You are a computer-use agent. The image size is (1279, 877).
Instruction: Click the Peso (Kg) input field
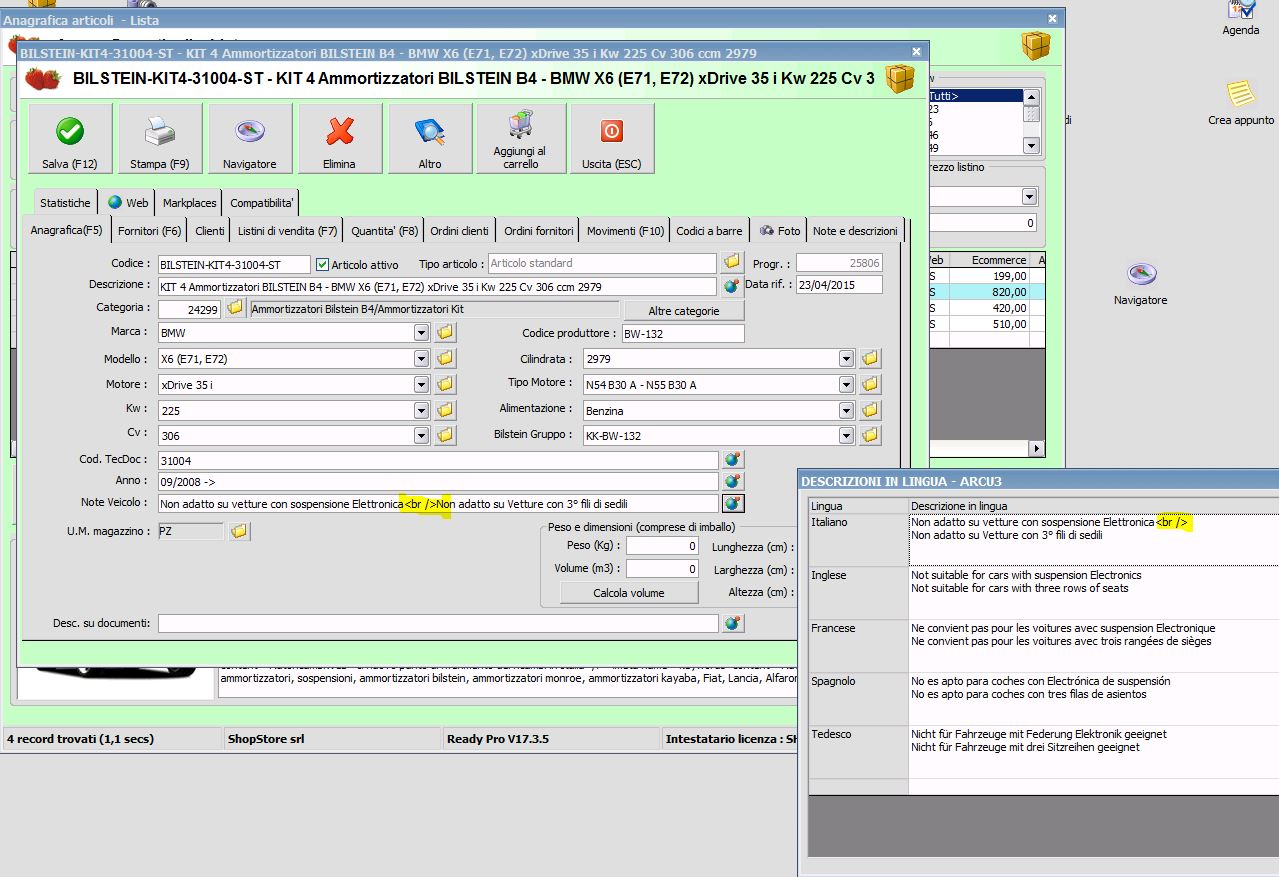pyautogui.click(x=662, y=546)
